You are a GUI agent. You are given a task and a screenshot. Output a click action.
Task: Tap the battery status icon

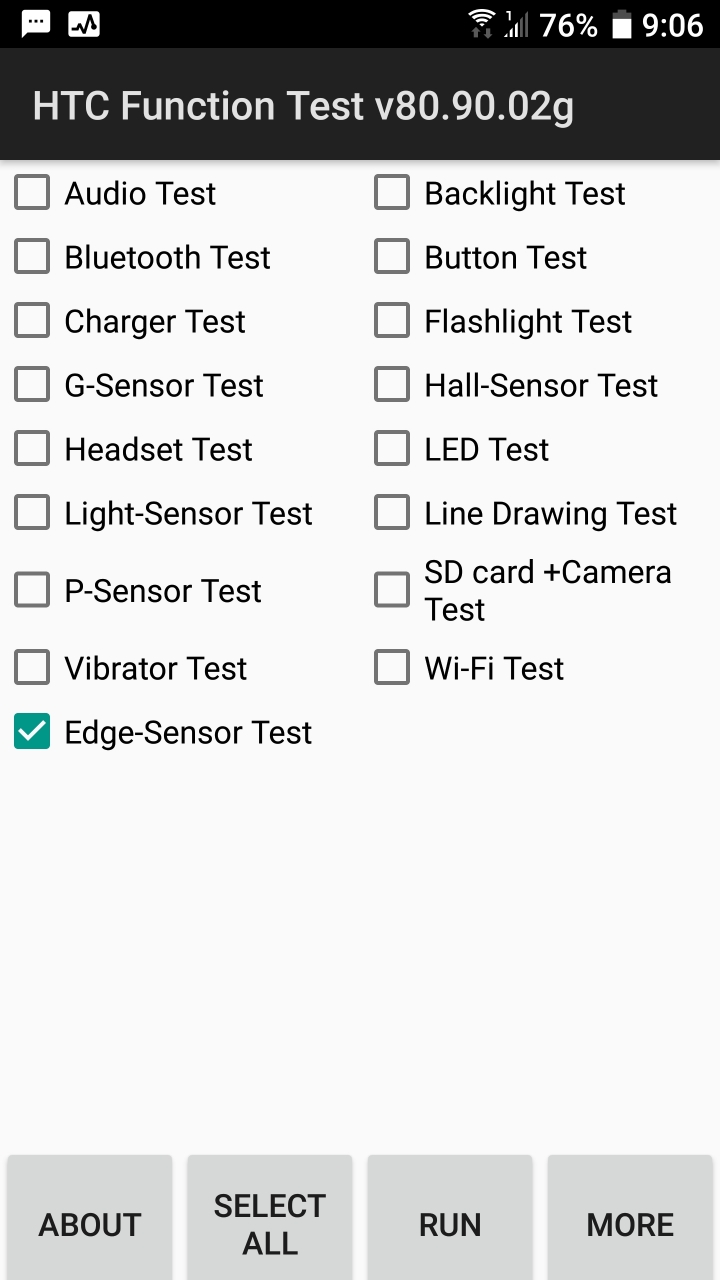pos(622,24)
